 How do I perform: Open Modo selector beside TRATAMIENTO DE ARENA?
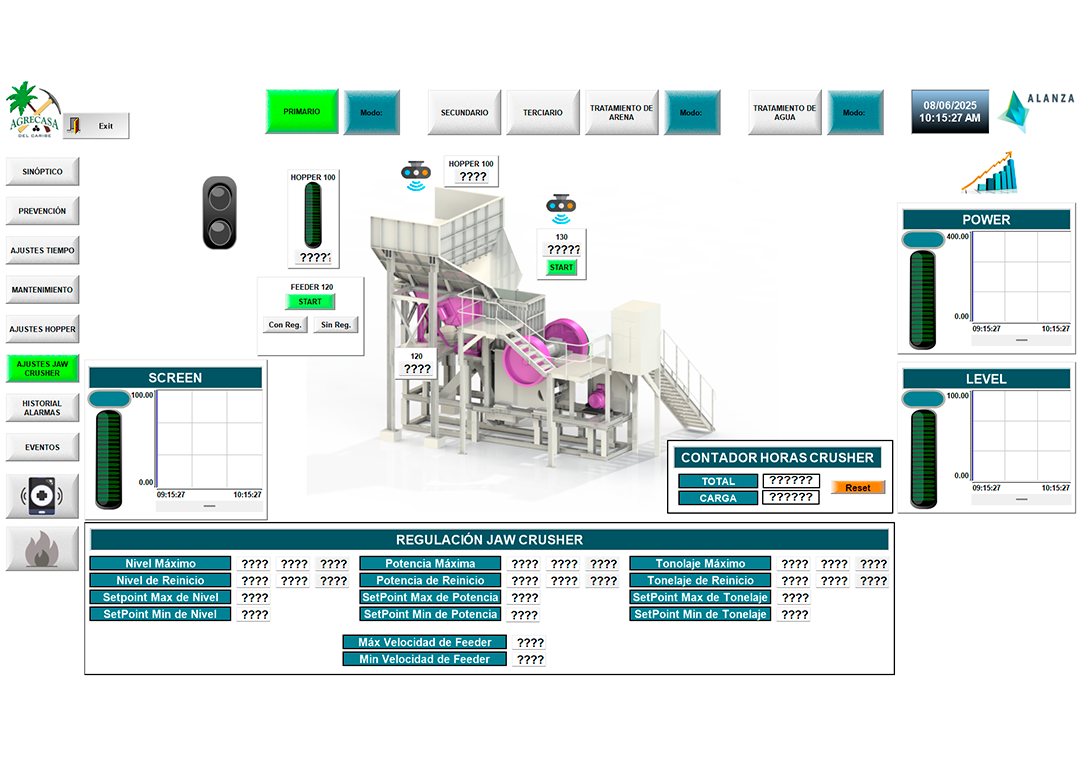[691, 112]
